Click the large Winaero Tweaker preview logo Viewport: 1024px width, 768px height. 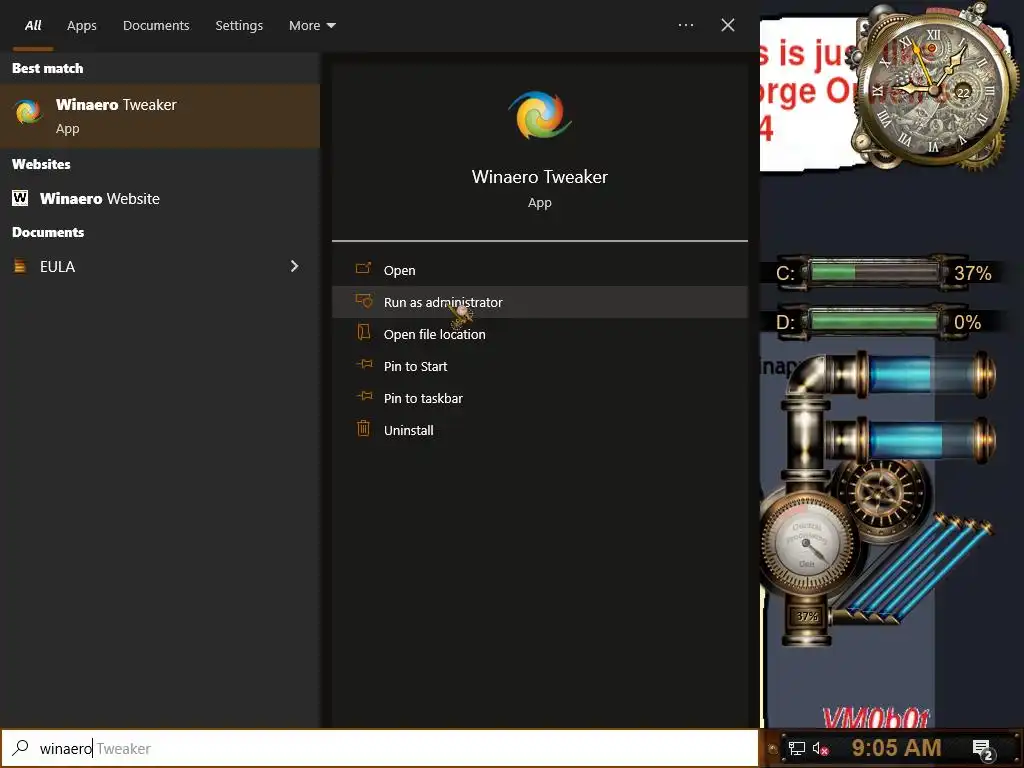(x=539, y=116)
